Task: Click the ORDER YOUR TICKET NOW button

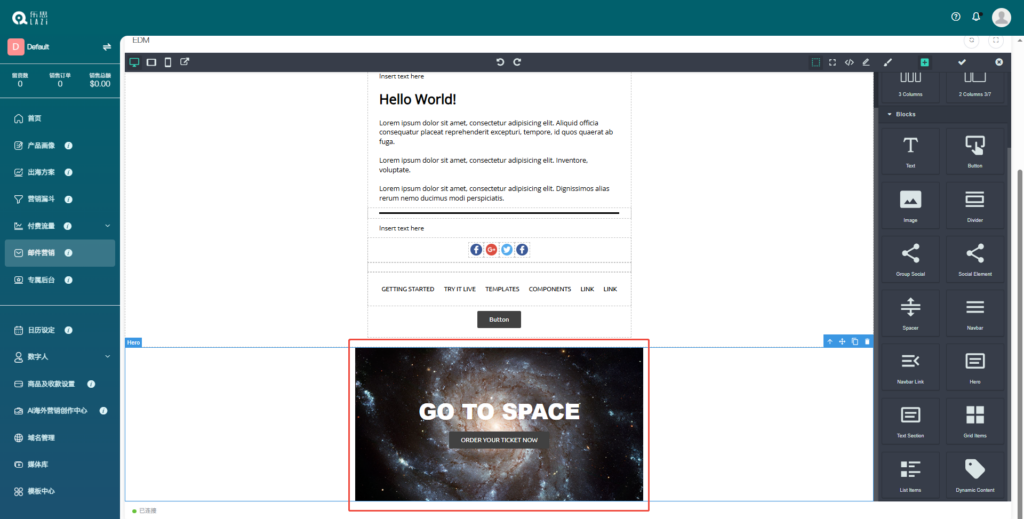Action: 499,440
